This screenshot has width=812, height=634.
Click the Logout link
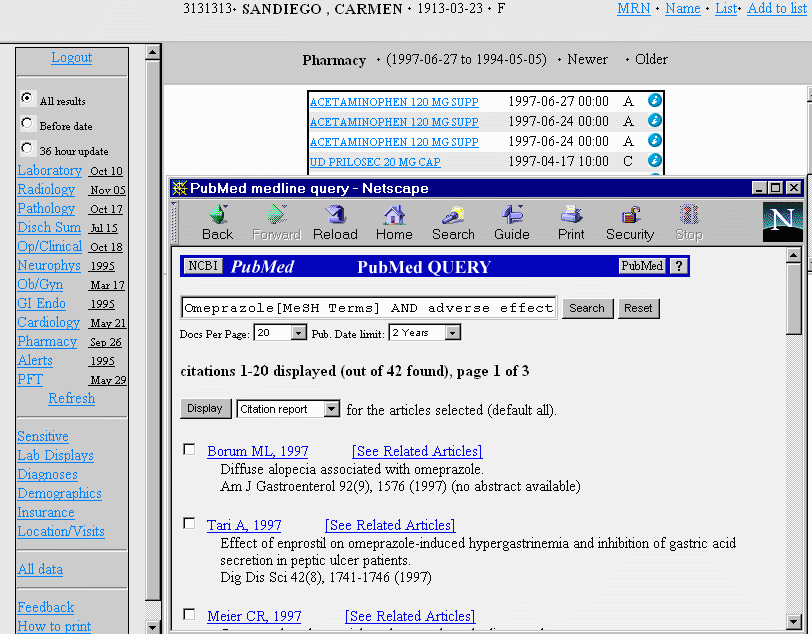tap(72, 58)
